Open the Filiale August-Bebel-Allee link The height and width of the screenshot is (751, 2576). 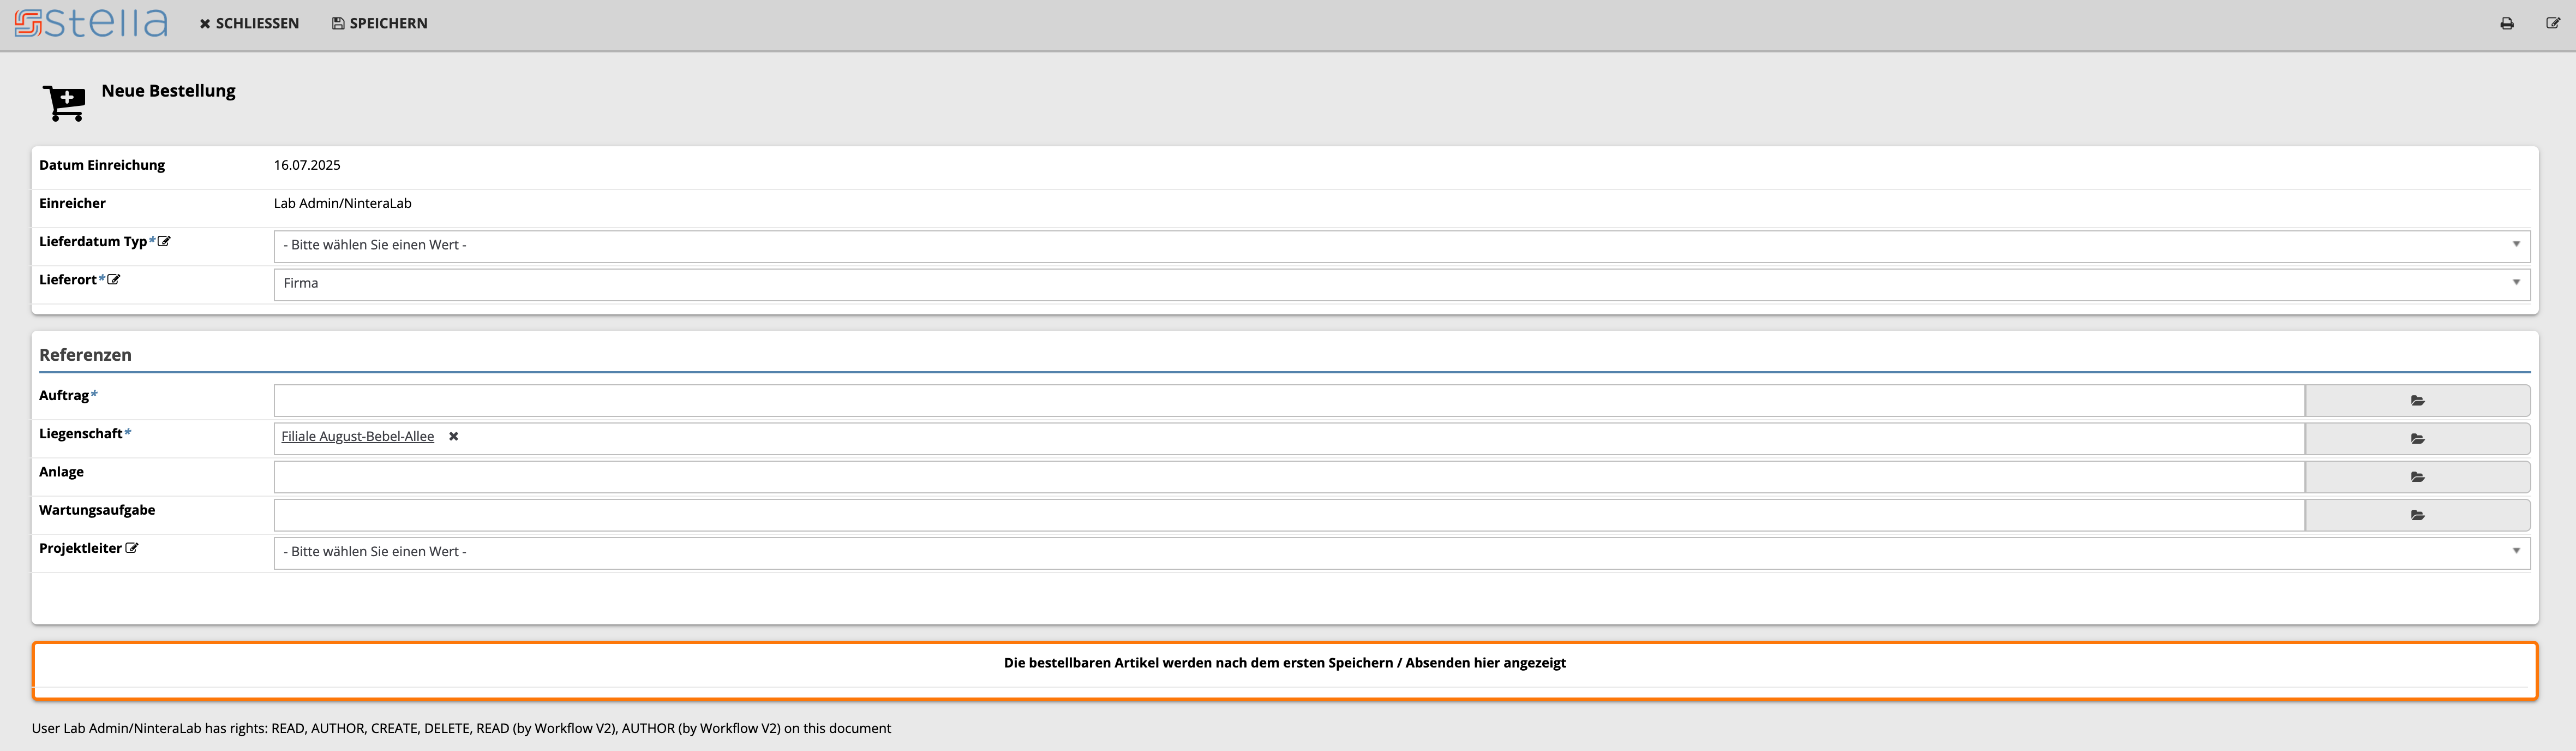[357, 436]
